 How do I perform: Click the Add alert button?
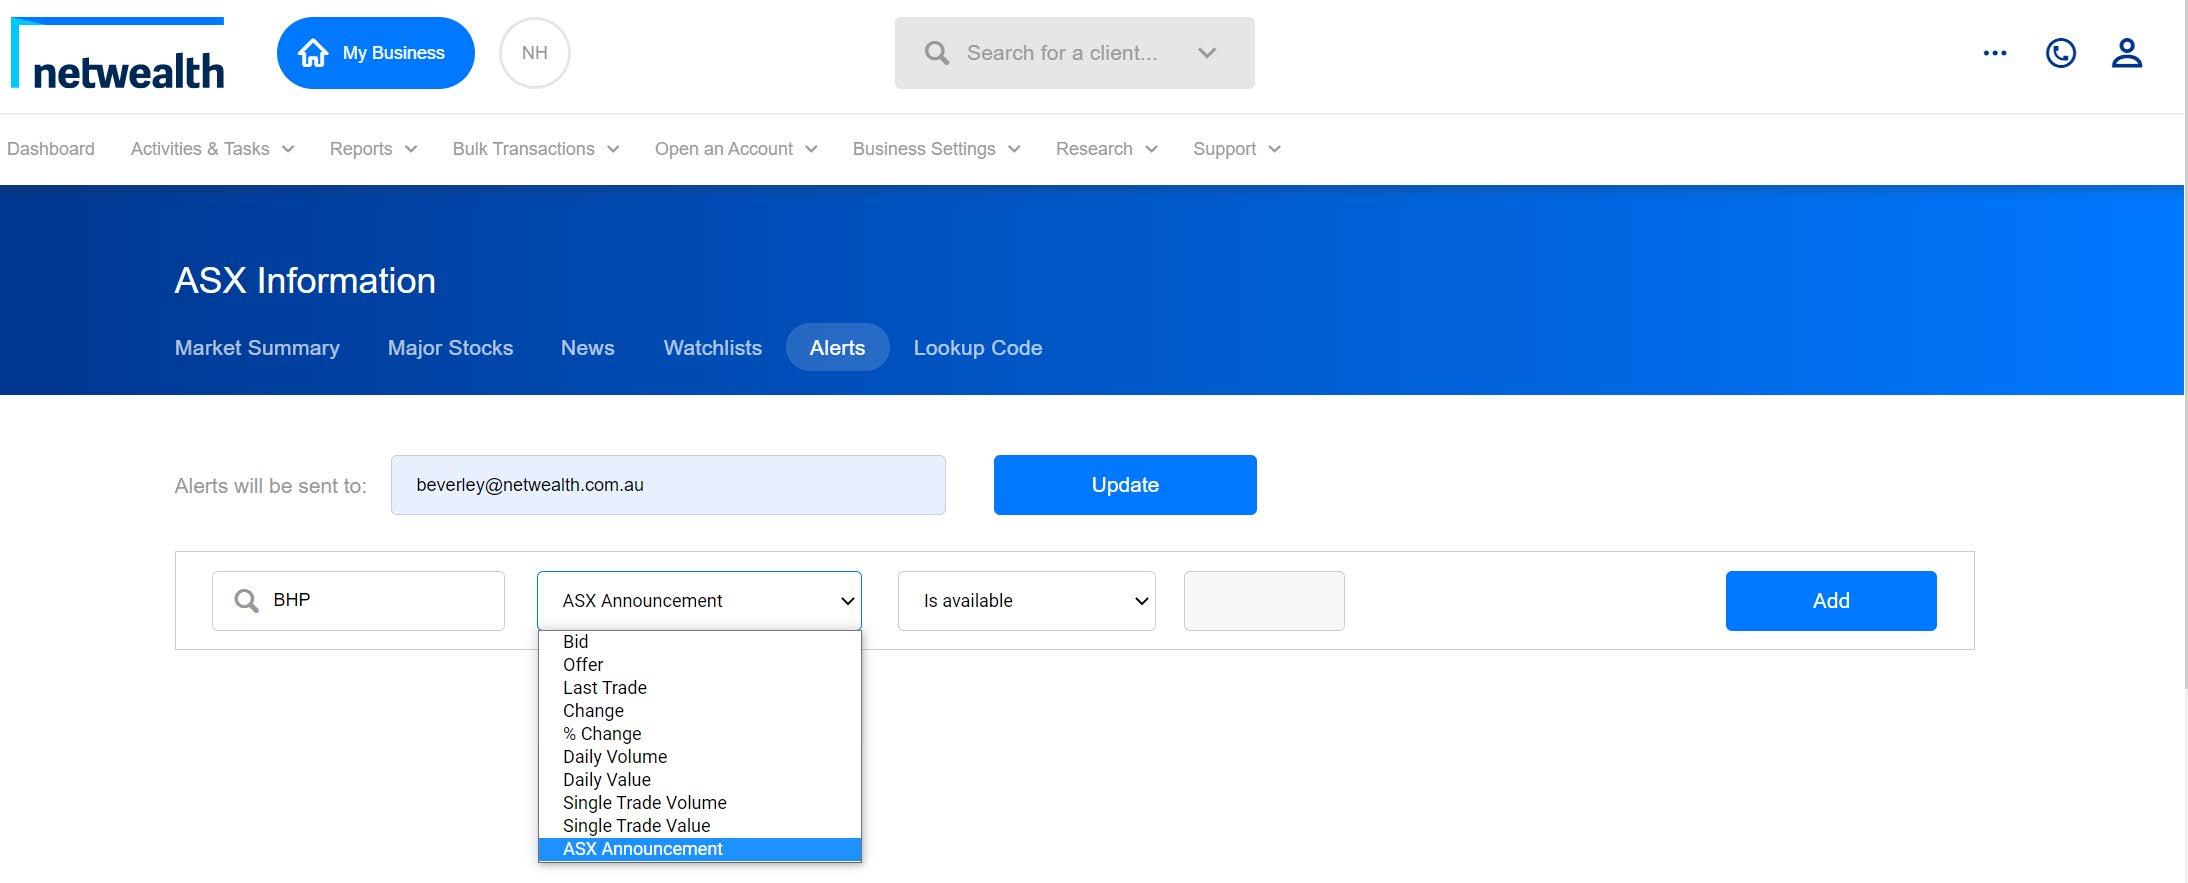[1831, 601]
